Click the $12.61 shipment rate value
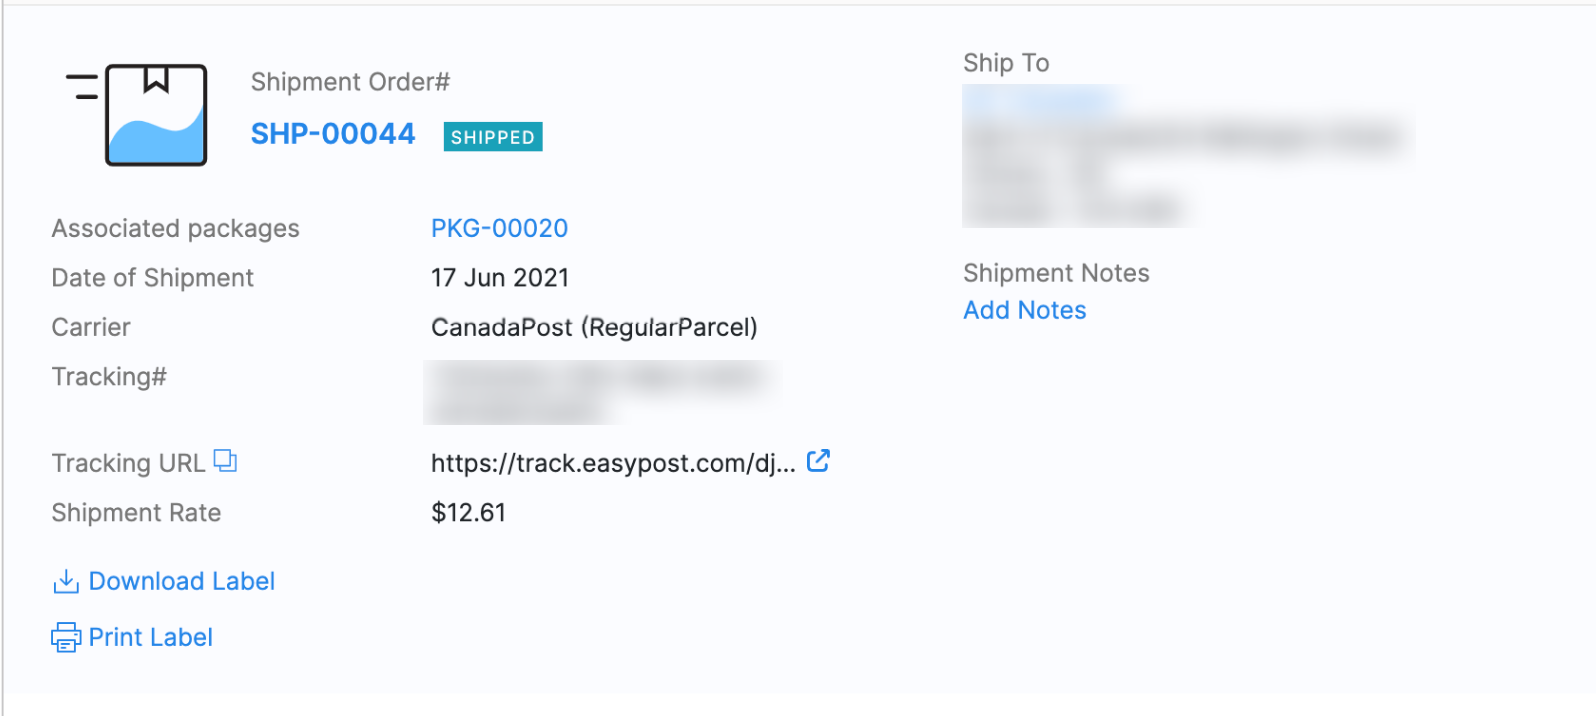 click(468, 513)
